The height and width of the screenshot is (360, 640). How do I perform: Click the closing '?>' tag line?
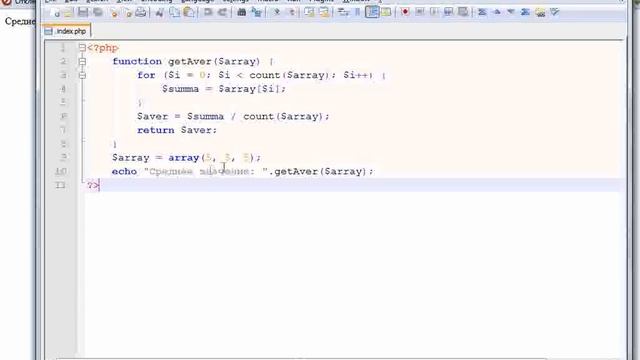[x=93, y=185]
